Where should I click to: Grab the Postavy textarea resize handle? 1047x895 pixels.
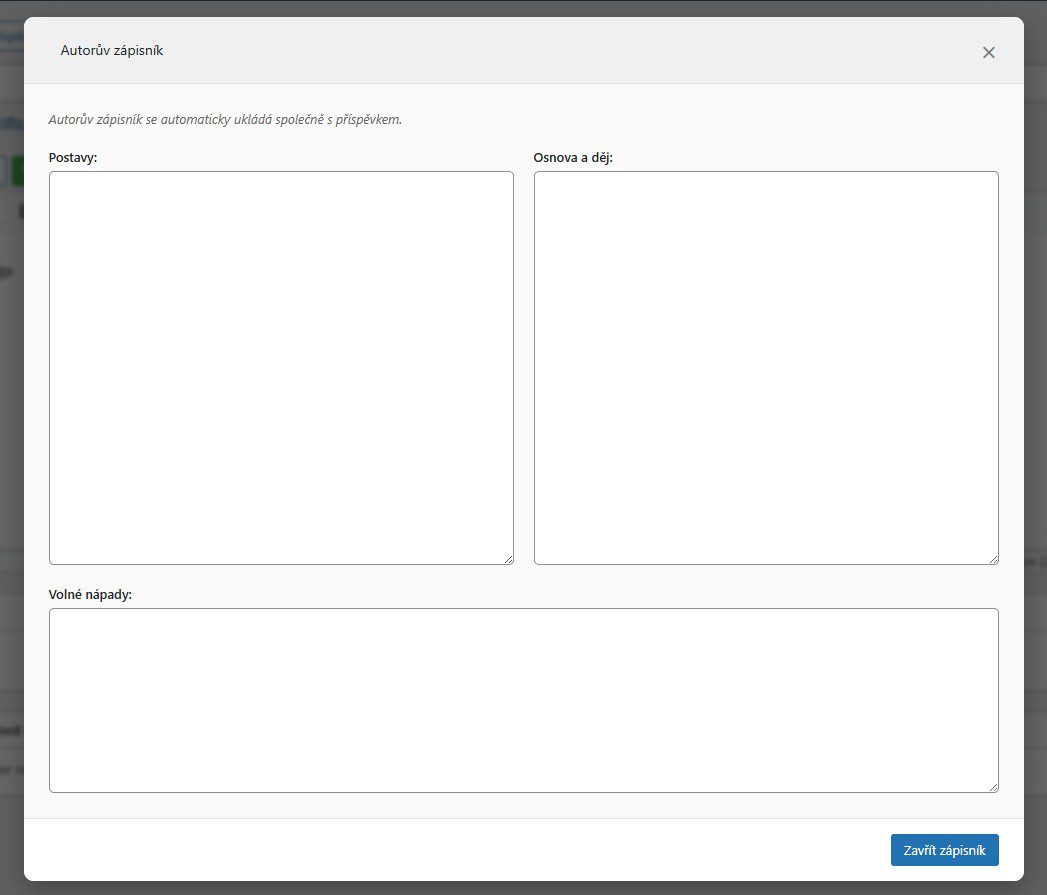[508, 559]
